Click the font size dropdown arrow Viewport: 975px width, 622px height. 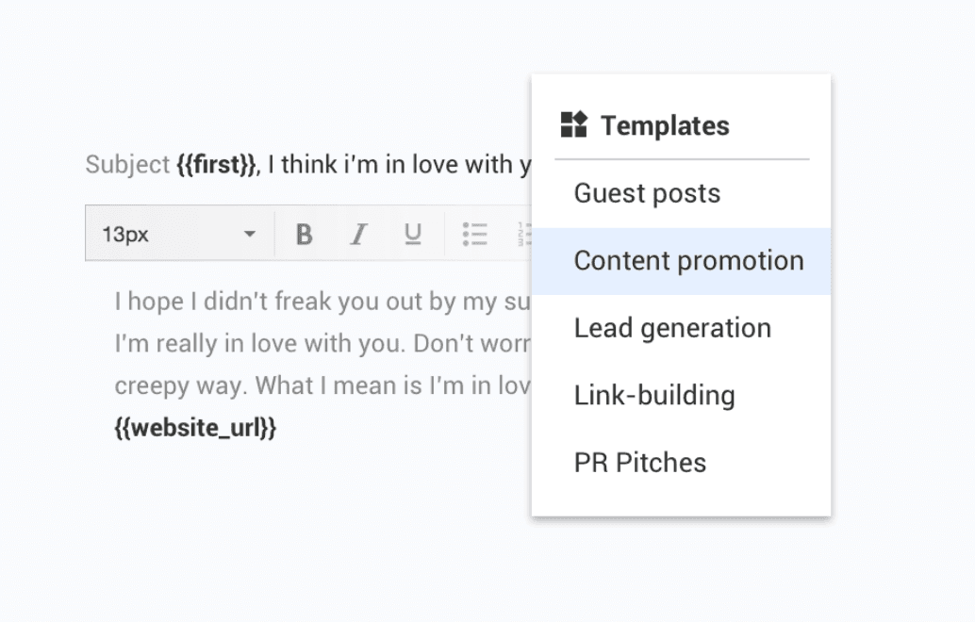click(x=249, y=235)
